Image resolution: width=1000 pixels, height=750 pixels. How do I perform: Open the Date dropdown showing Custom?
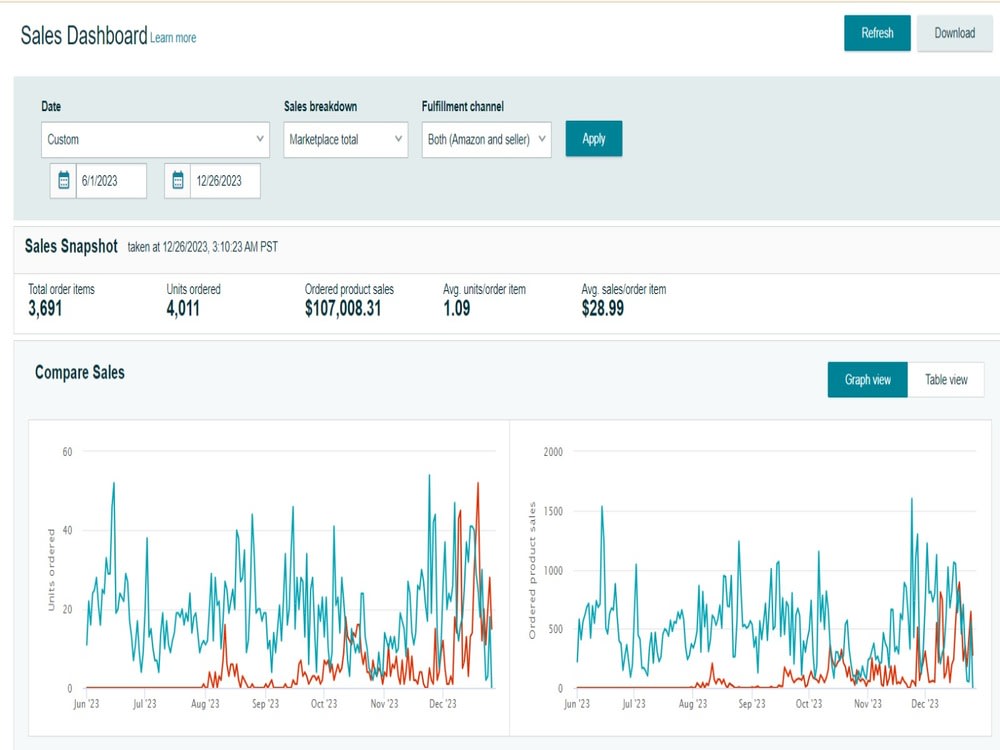click(154, 139)
